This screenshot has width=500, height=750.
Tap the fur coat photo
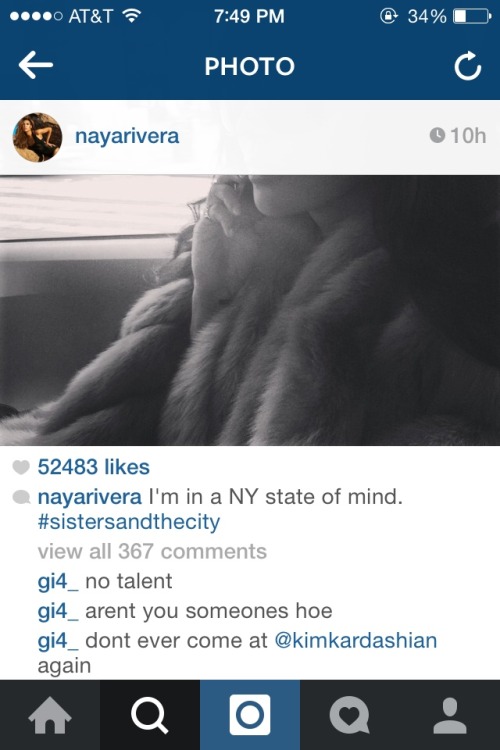[x=250, y=310]
